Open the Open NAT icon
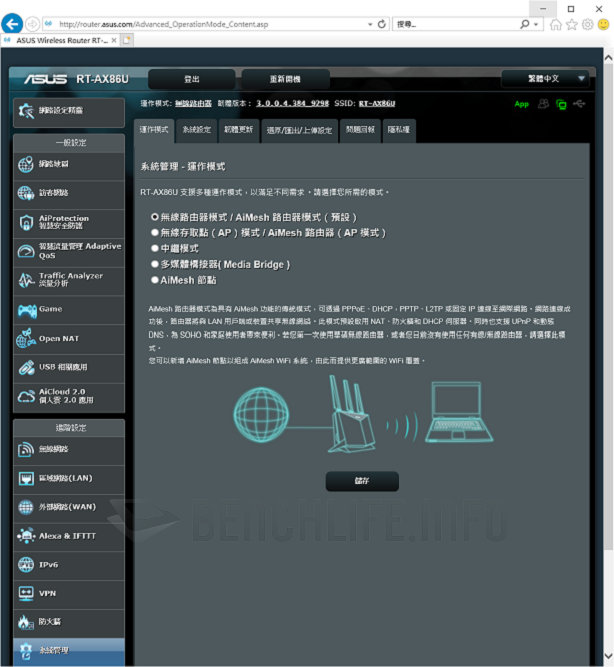Screen dimensions: 614x667 click(x=26, y=339)
